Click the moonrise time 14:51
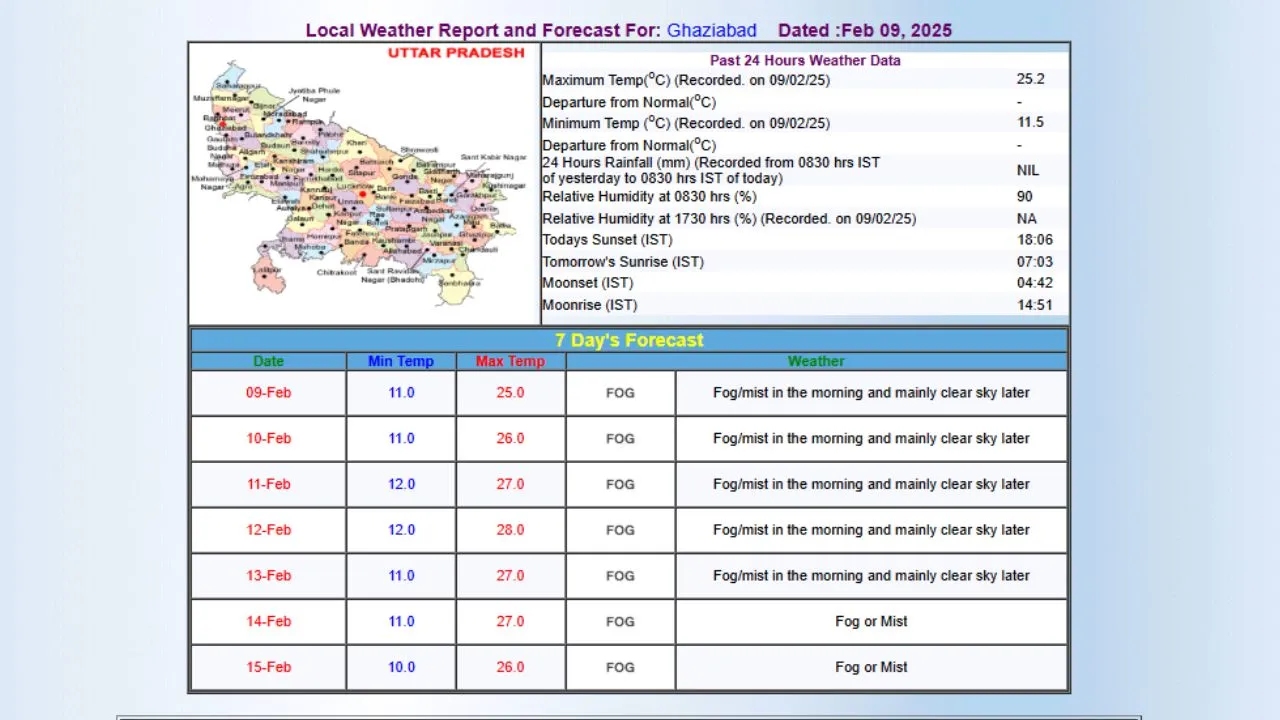The height and width of the screenshot is (720, 1280). tap(1035, 305)
